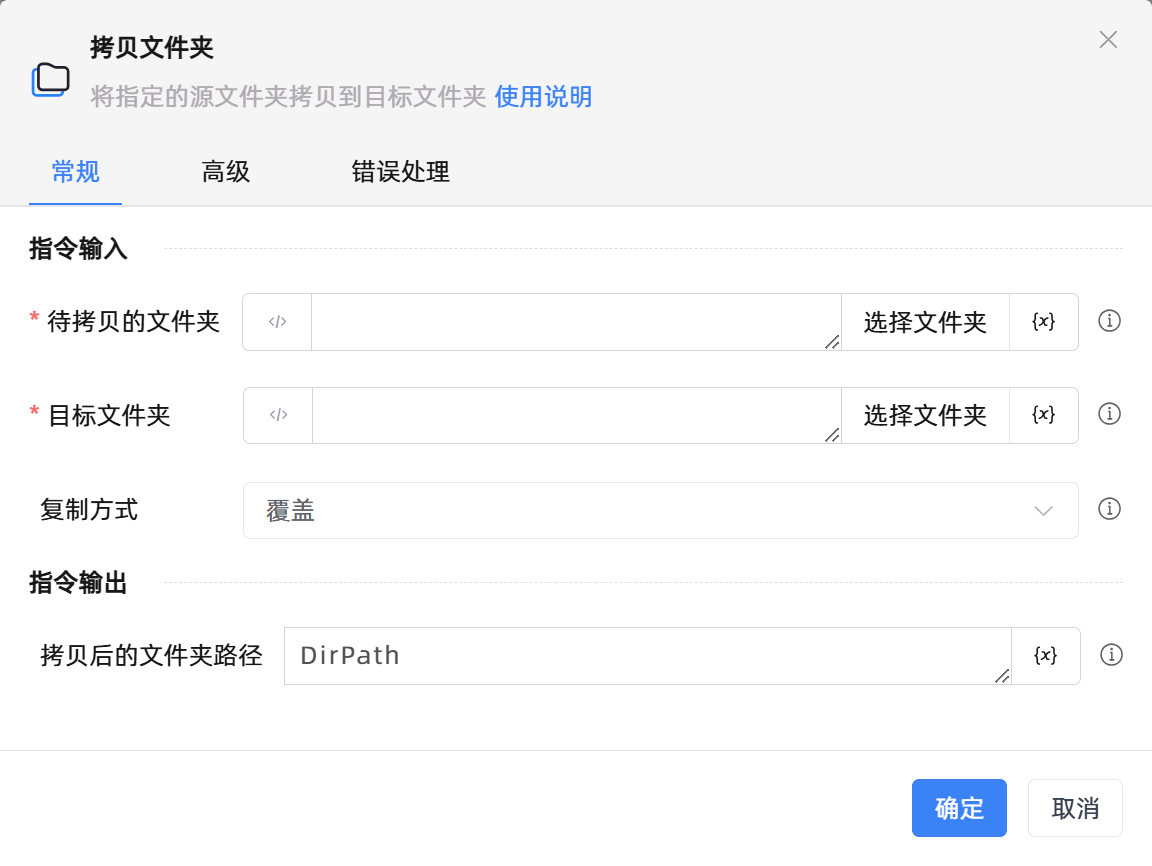Open the 复制方式 dropdown showing 覆盖
The width and height of the screenshot is (1152, 866).
(660, 510)
